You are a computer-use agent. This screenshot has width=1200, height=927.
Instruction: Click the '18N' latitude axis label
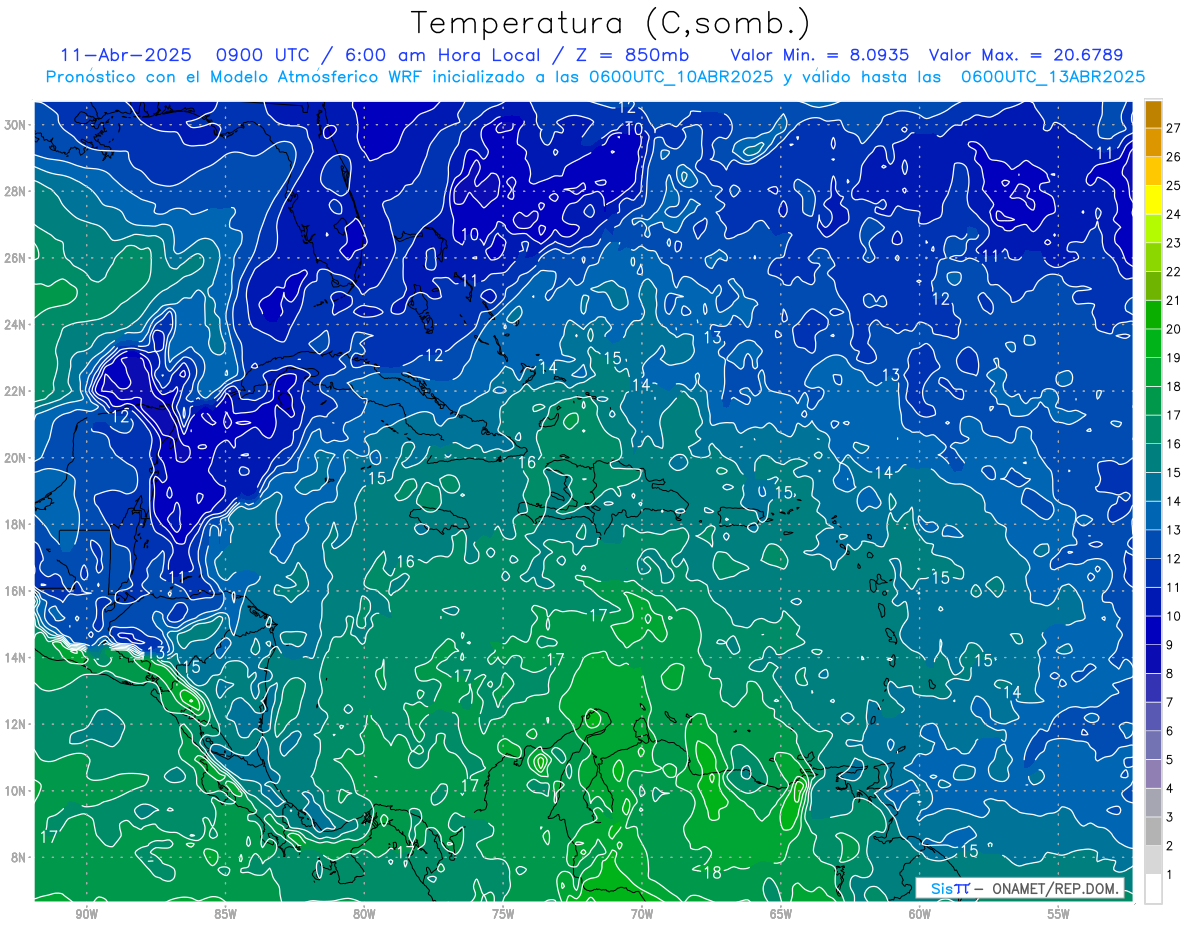click(14, 524)
